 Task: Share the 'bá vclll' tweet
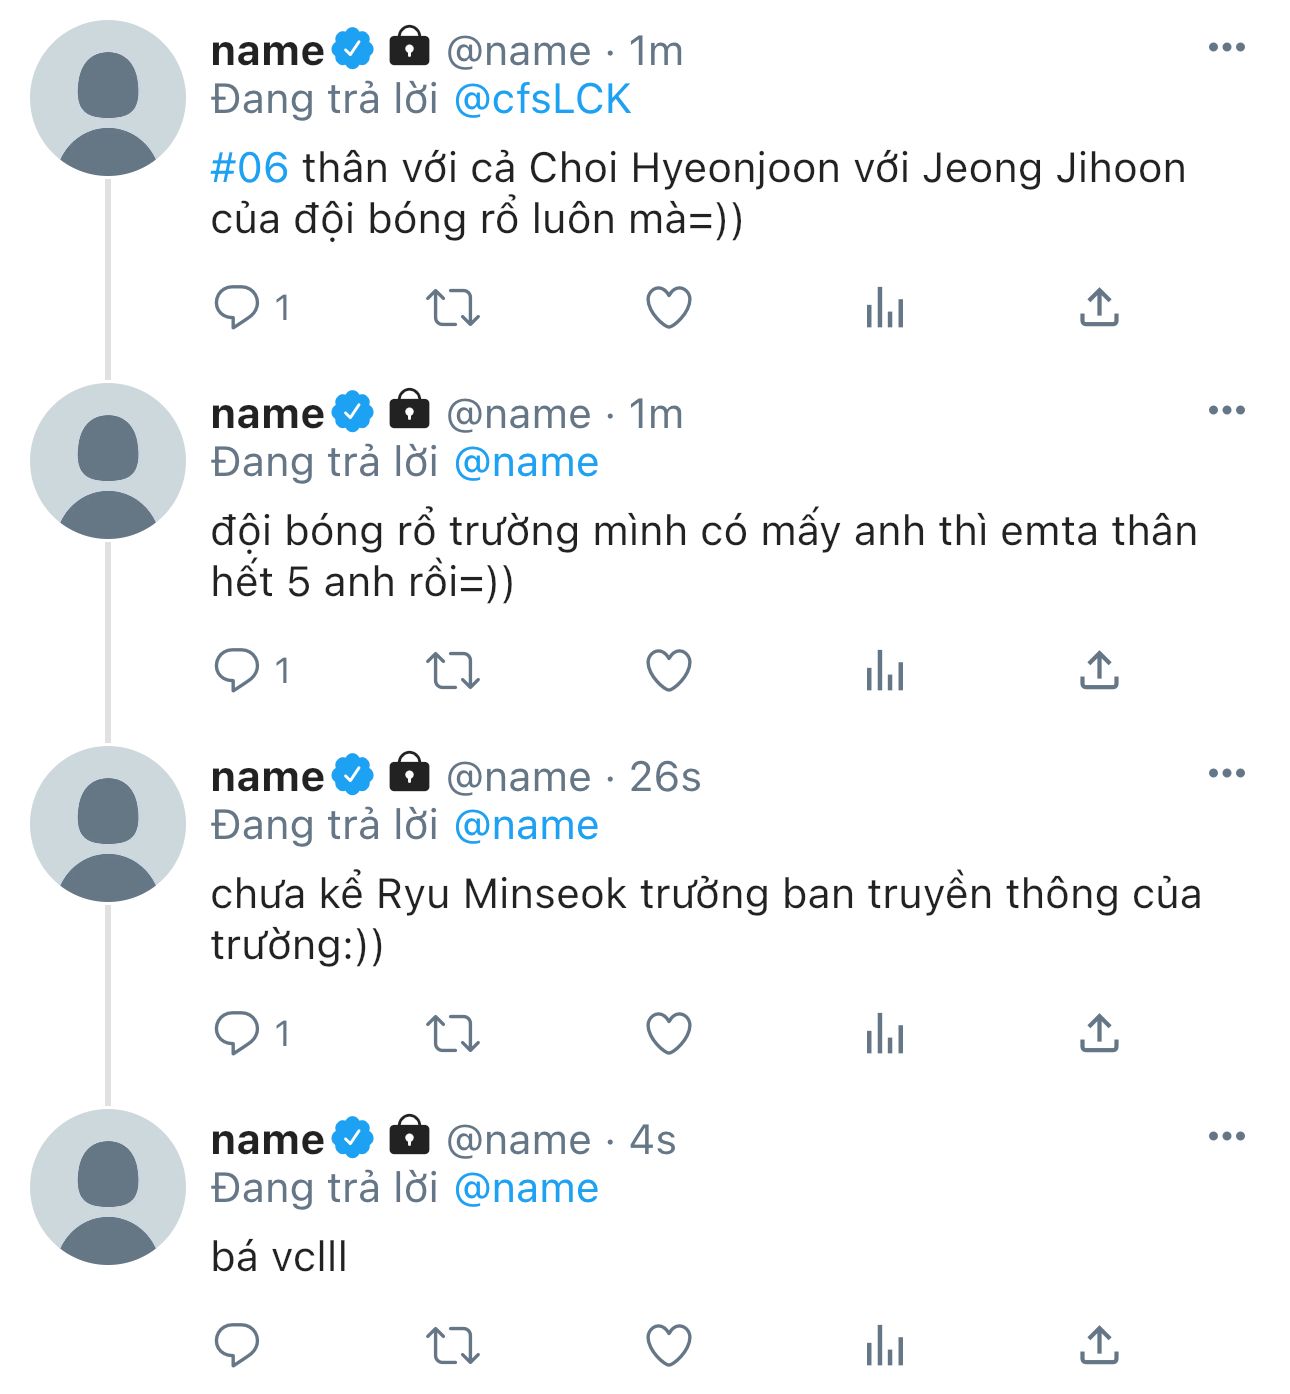1099,1345
